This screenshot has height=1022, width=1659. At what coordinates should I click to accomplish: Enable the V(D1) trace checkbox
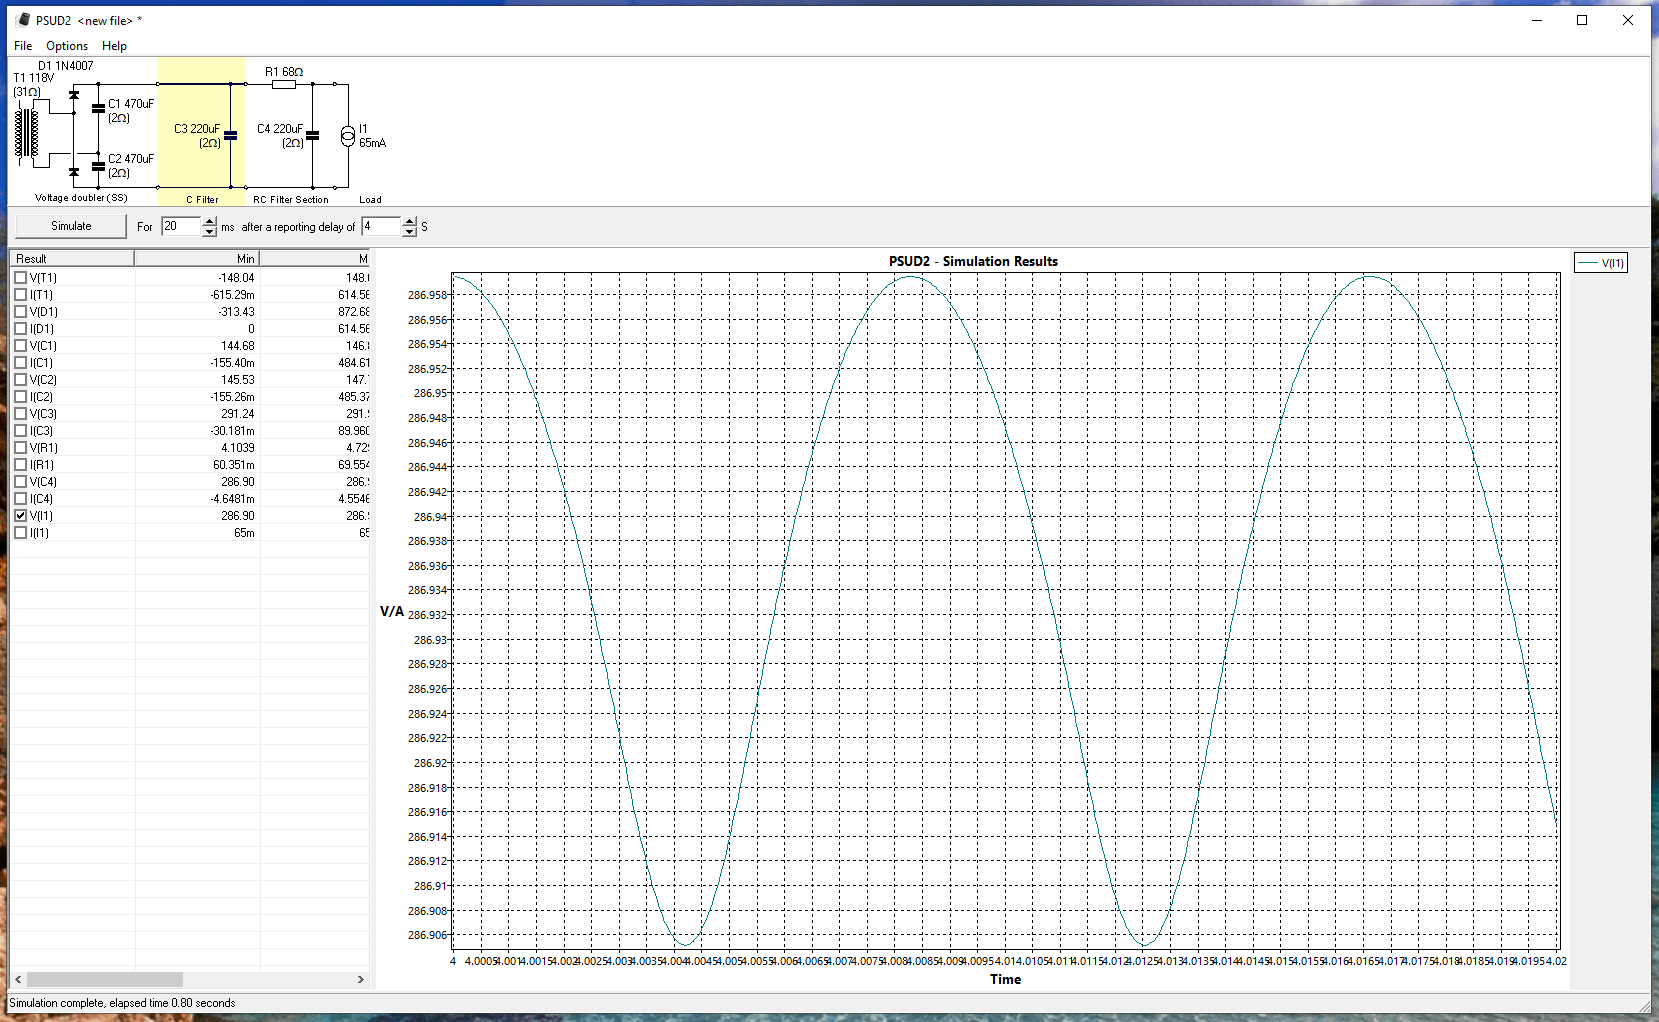coord(20,312)
